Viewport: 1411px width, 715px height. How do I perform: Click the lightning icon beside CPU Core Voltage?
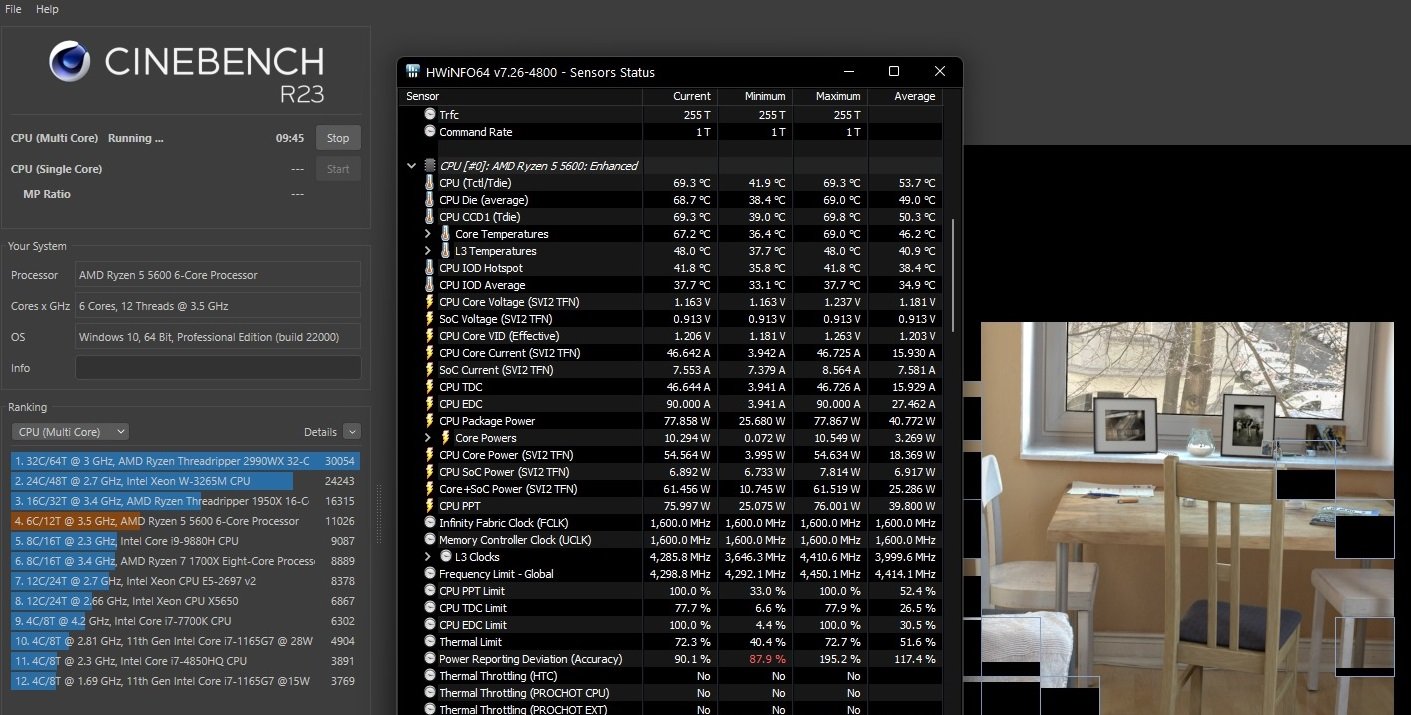[430, 302]
